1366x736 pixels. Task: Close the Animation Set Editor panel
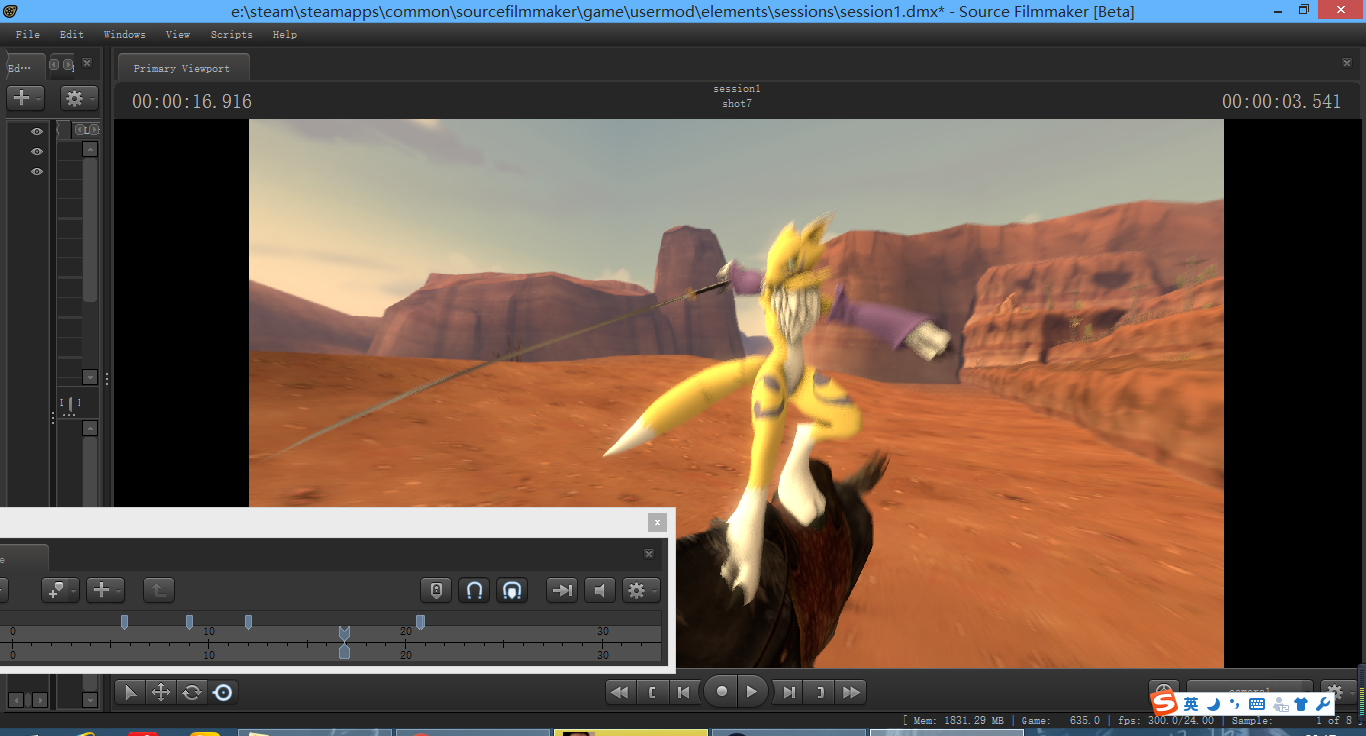coord(87,63)
